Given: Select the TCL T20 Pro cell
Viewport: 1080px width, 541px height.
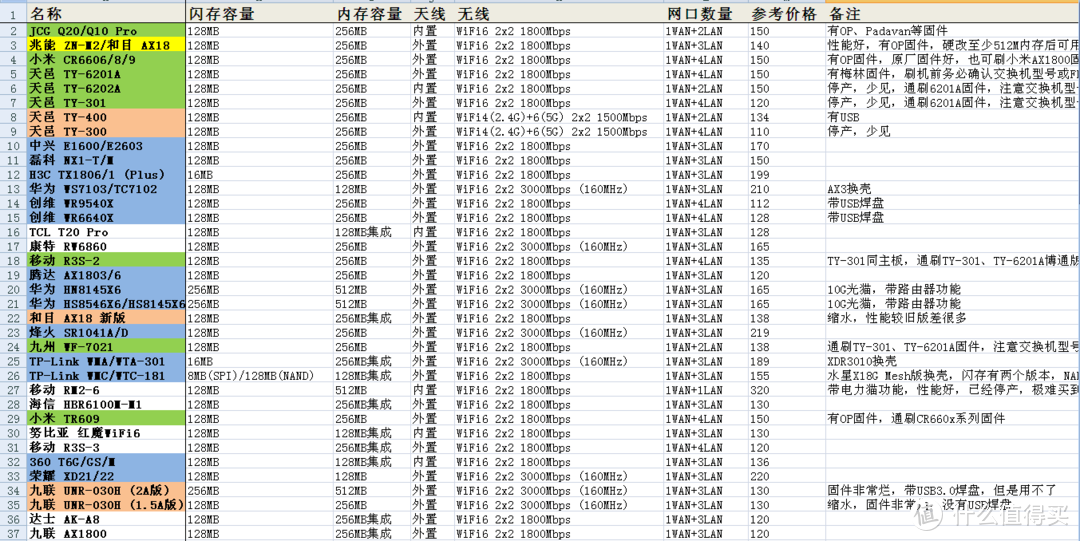Looking at the screenshot, I should [106, 232].
